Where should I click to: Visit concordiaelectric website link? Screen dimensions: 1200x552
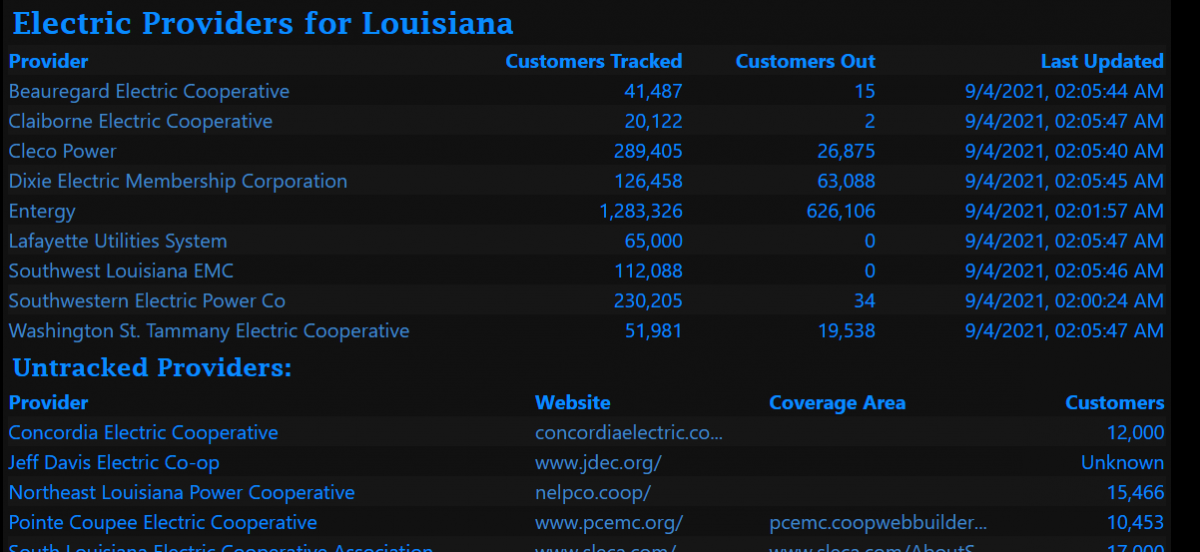(628, 433)
